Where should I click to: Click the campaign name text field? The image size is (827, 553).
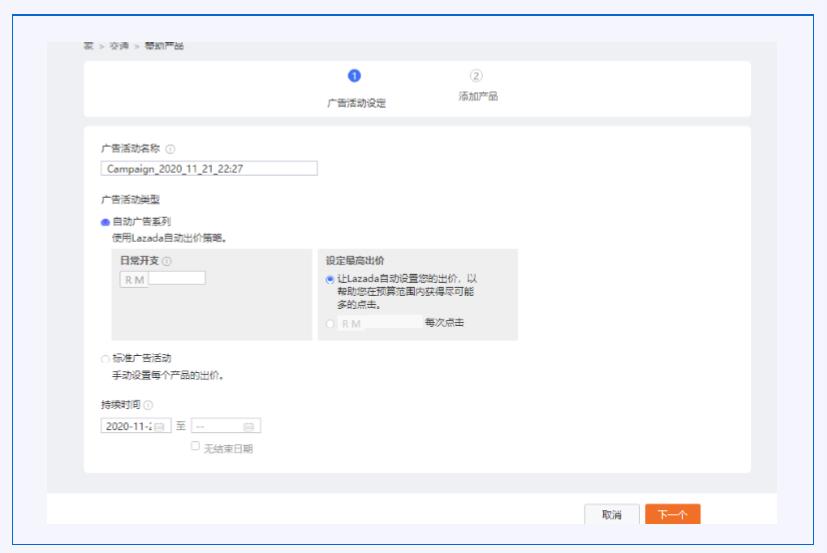tap(209, 168)
